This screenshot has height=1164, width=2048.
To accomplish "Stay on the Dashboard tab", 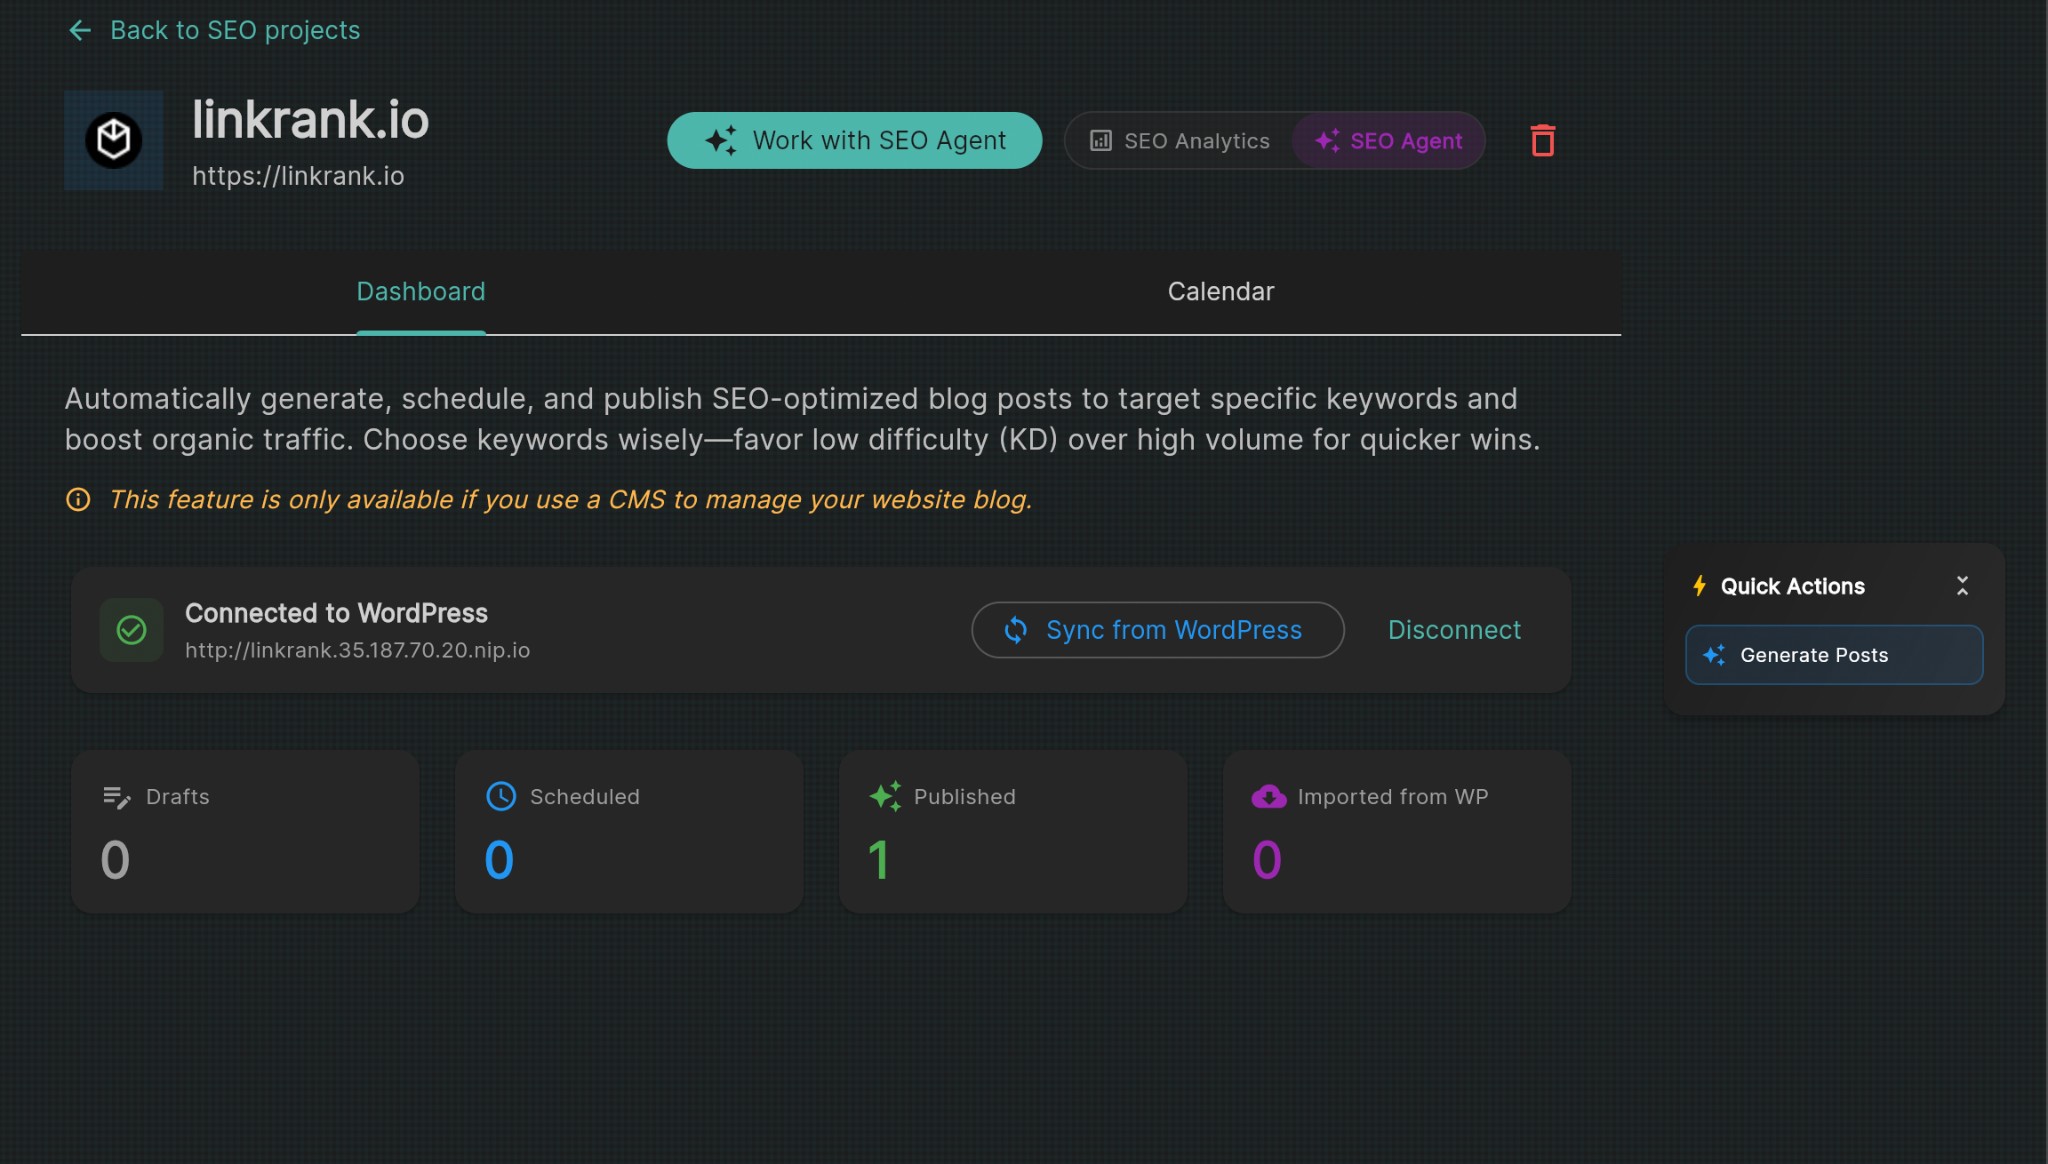I will tap(420, 291).
